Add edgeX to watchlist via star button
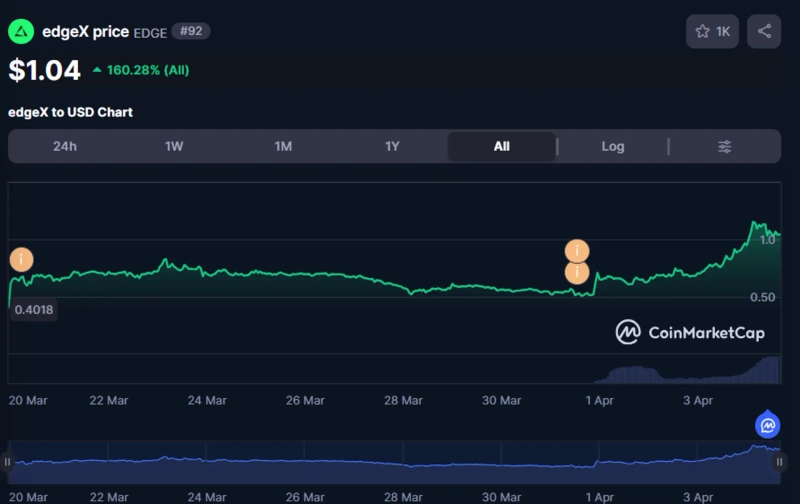 pos(711,32)
